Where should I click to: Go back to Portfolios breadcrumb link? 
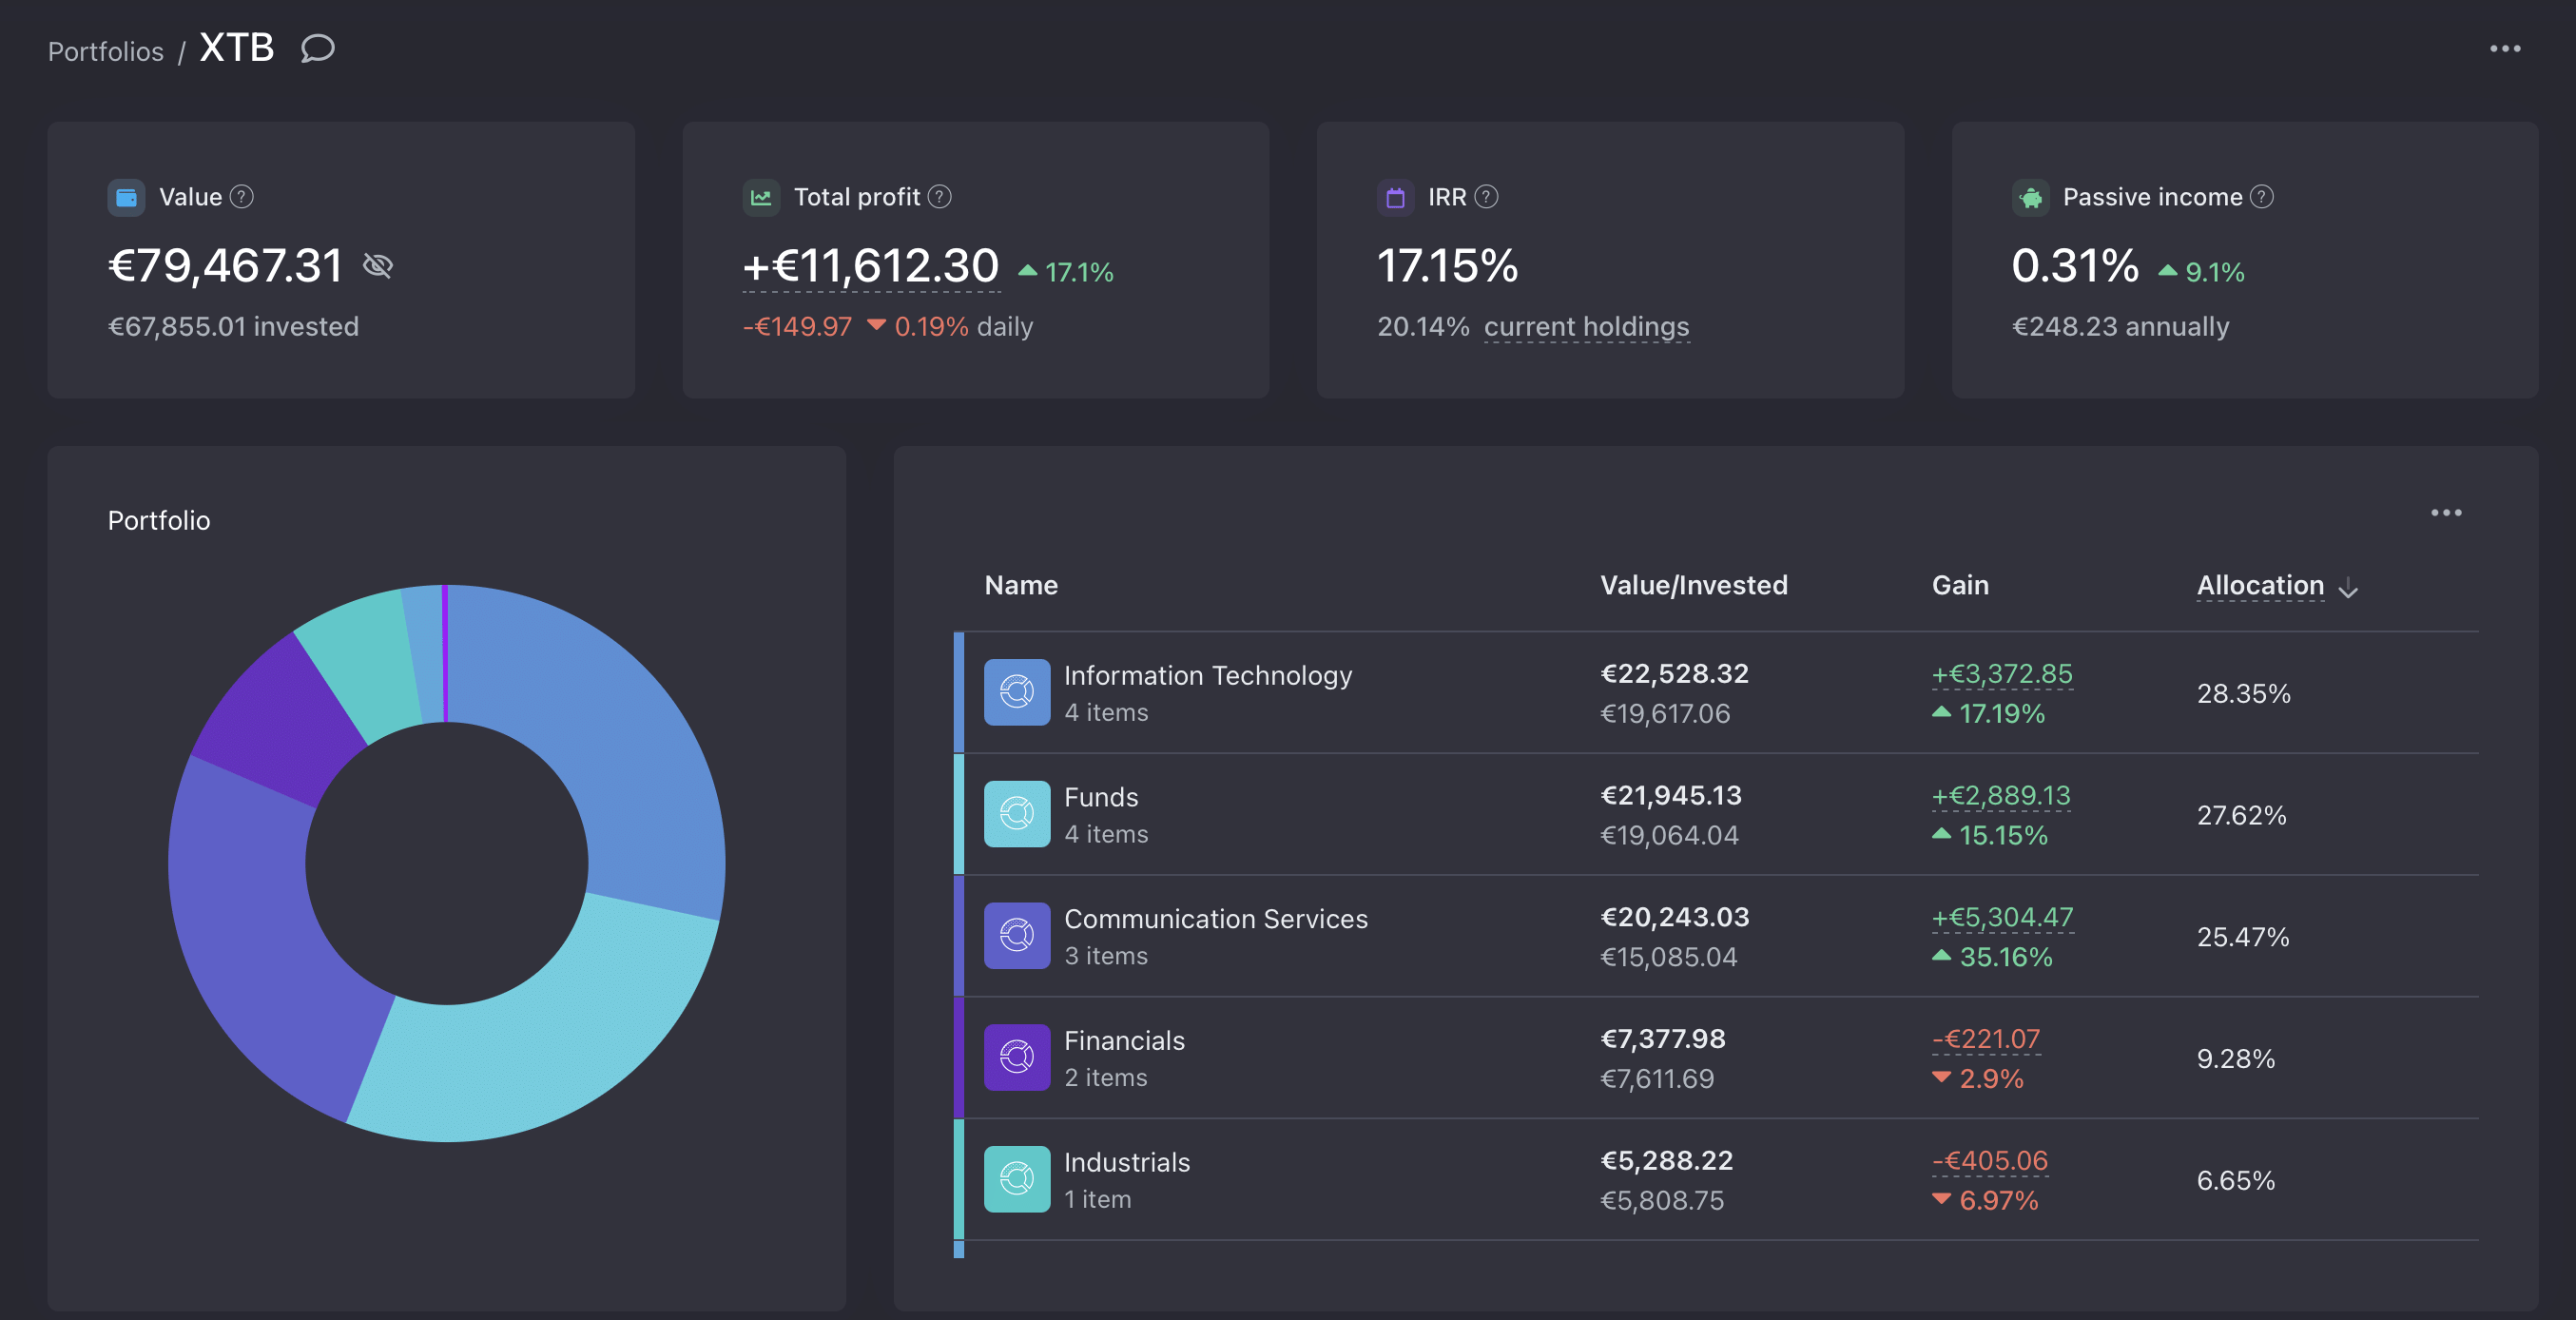106,51
